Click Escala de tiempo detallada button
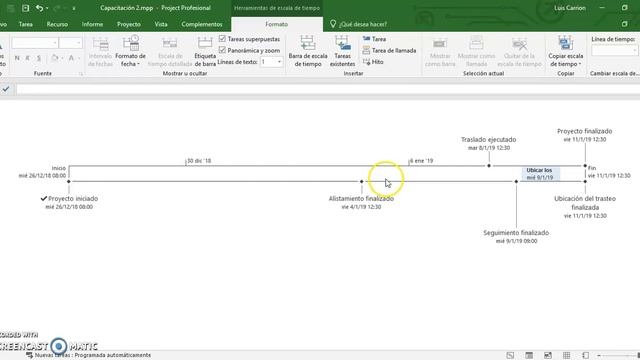640x360 pixels. [169, 51]
